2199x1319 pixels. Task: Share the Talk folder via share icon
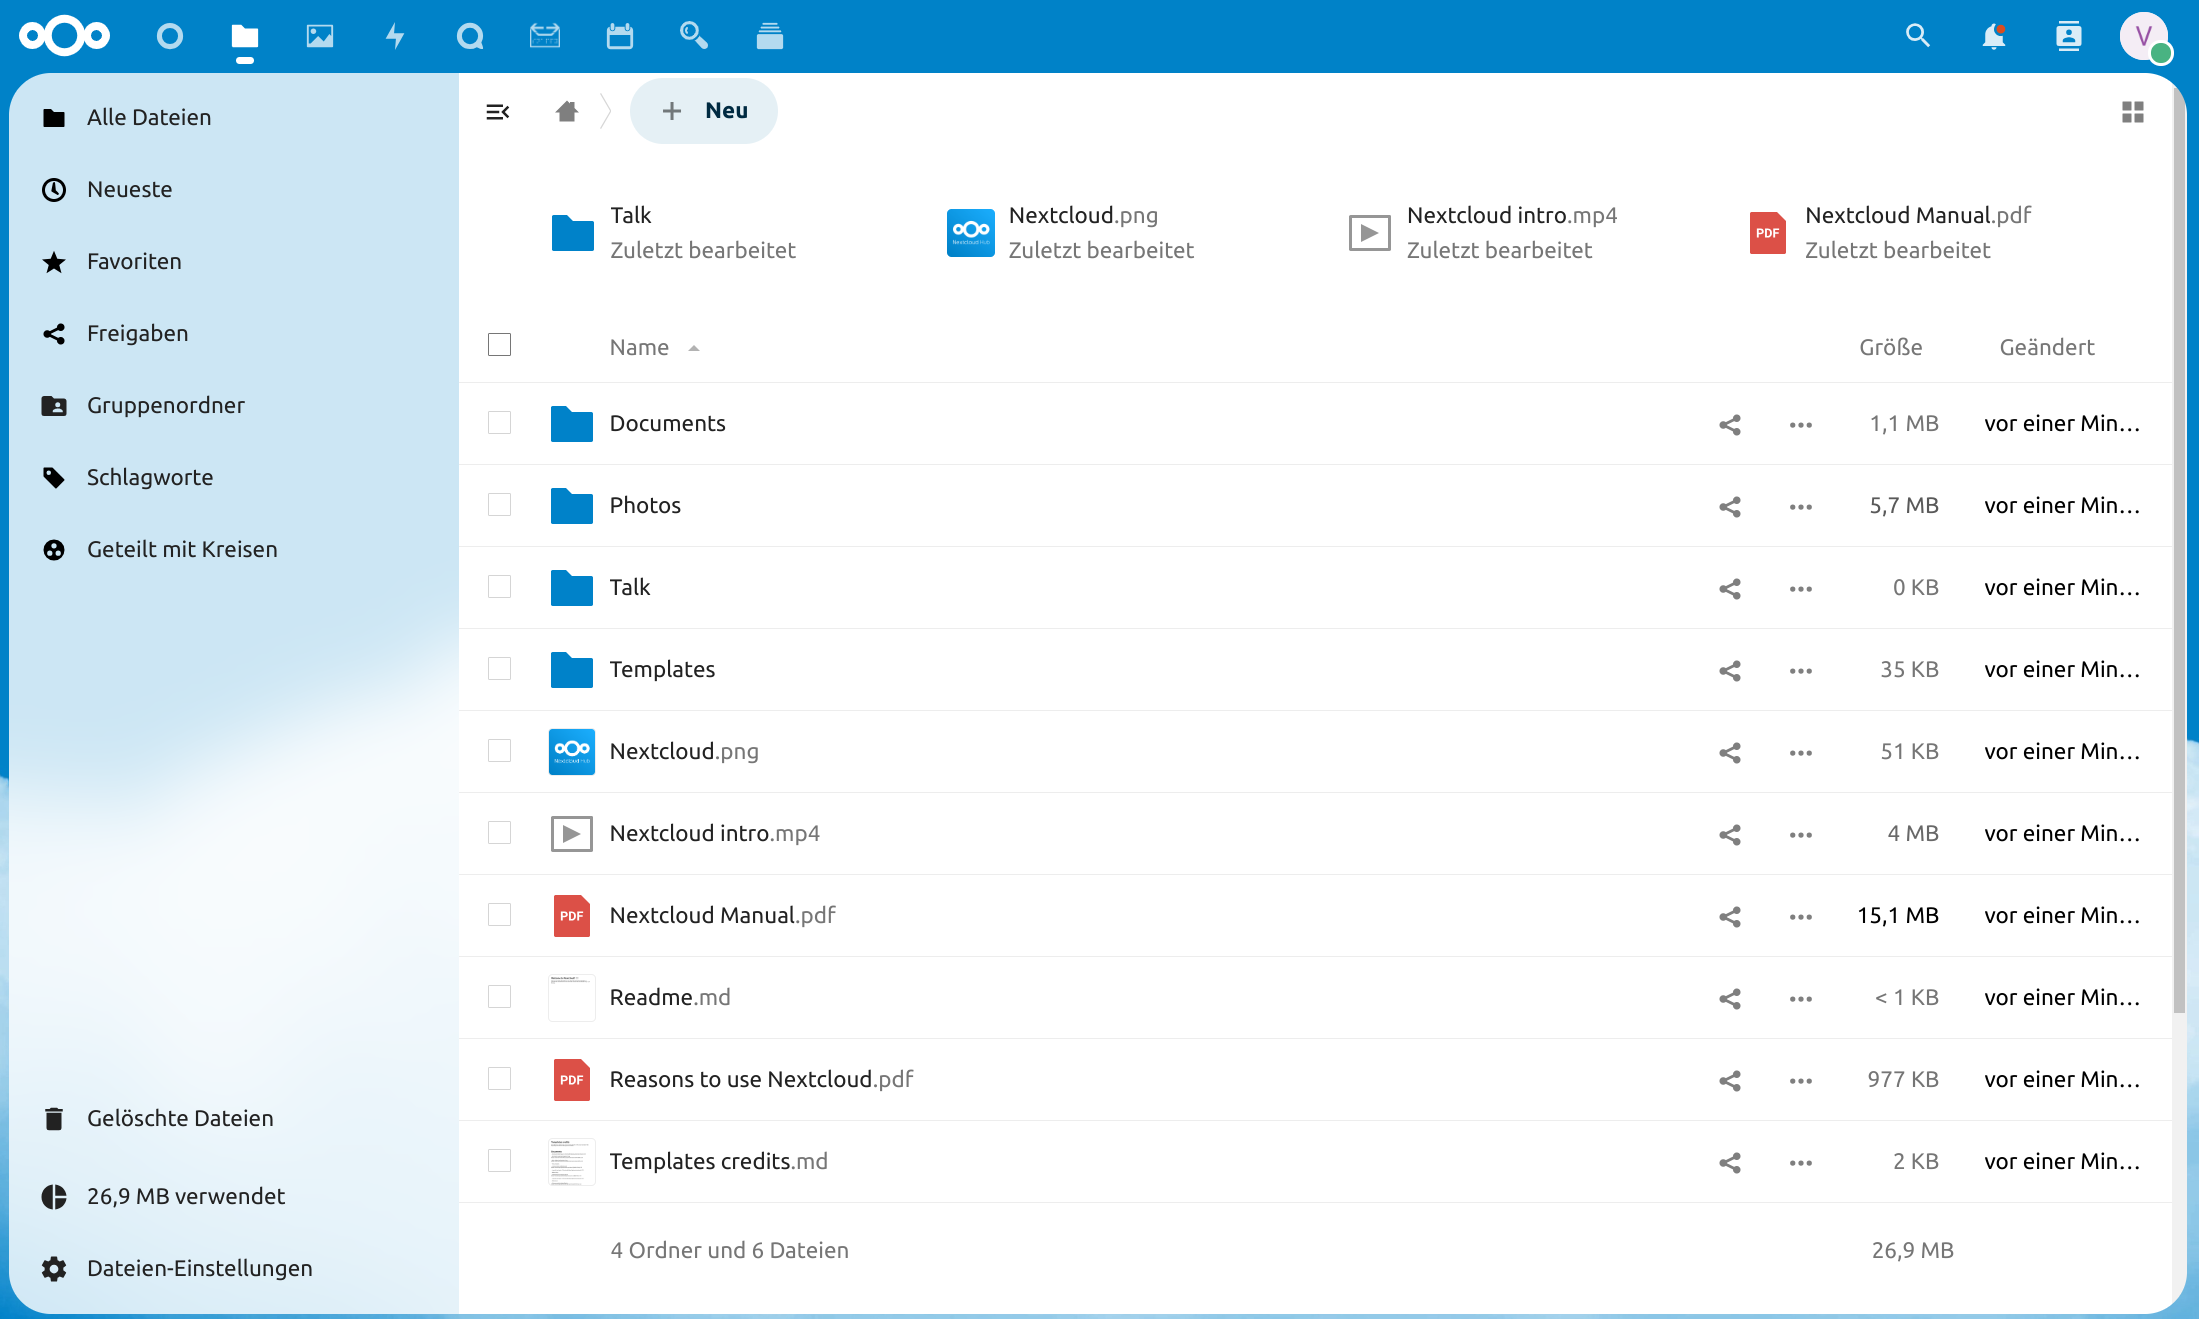1731,588
